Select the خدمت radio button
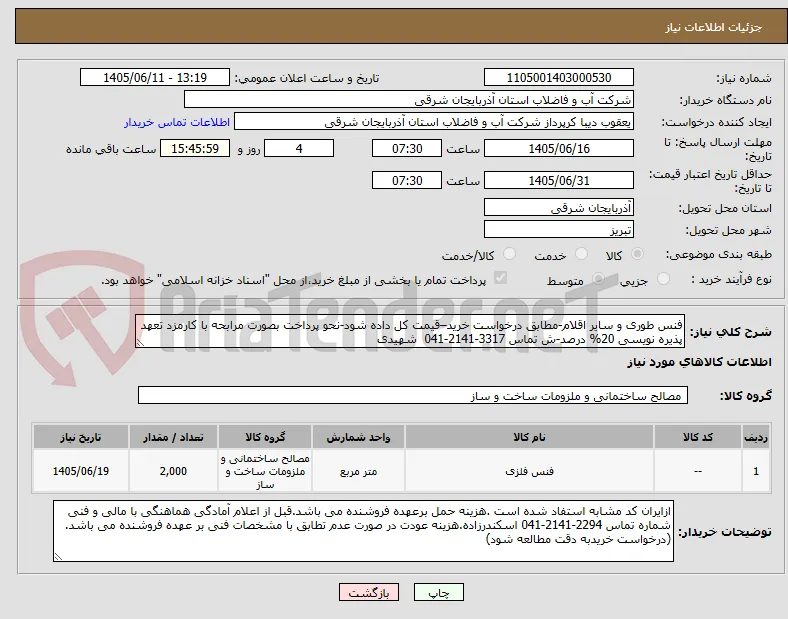The image size is (788, 619). click(x=581, y=254)
